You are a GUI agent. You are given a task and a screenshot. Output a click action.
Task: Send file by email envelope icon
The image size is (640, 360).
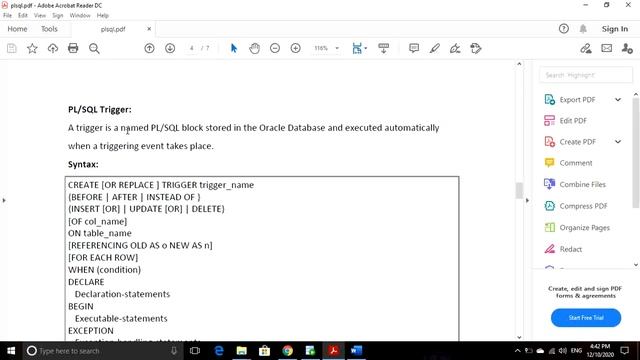(607, 48)
